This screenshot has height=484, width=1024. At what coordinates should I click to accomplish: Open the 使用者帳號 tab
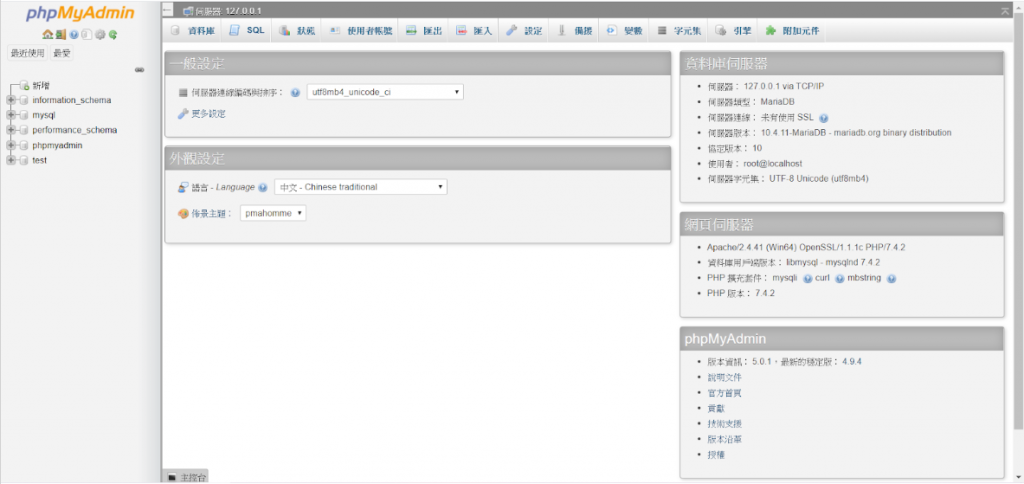[360, 31]
